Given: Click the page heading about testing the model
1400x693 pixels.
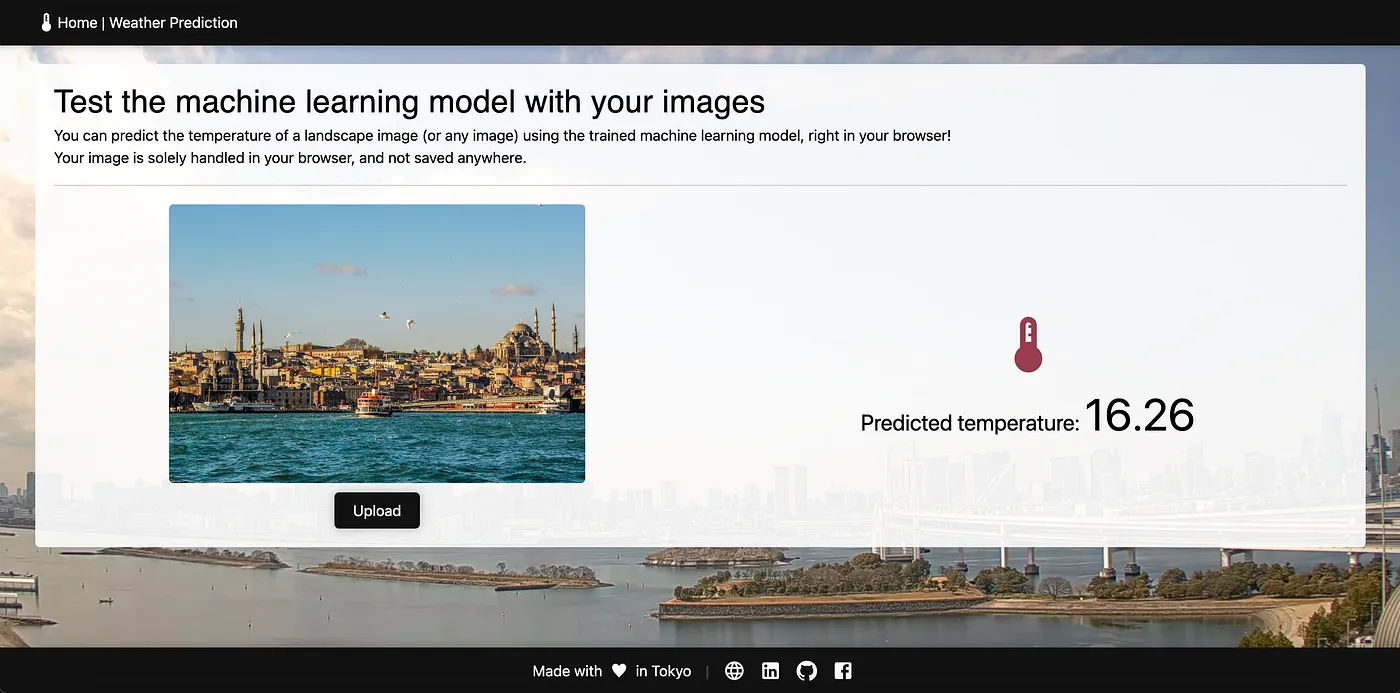Looking at the screenshot, I should 409,101.
